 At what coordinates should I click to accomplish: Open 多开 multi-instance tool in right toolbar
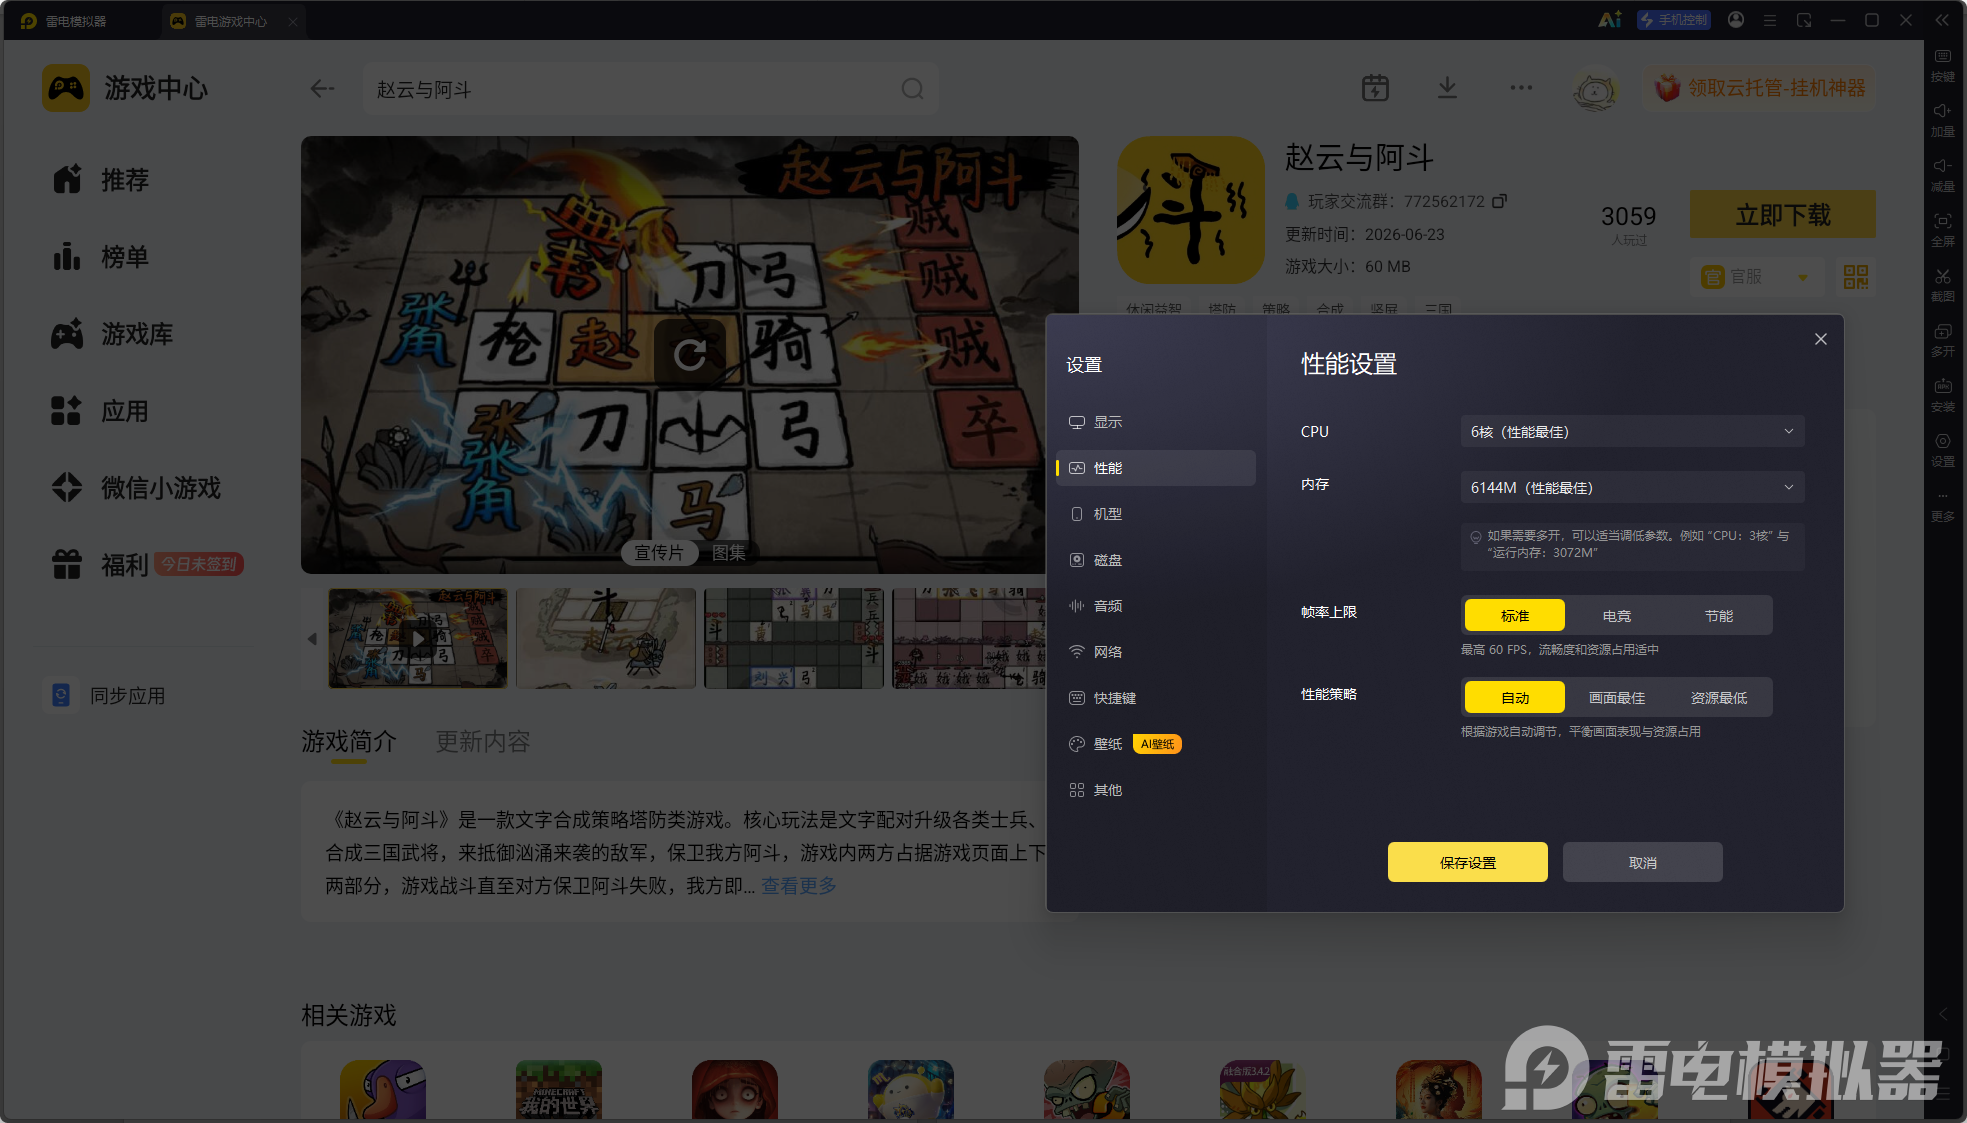pos(1942,340)
